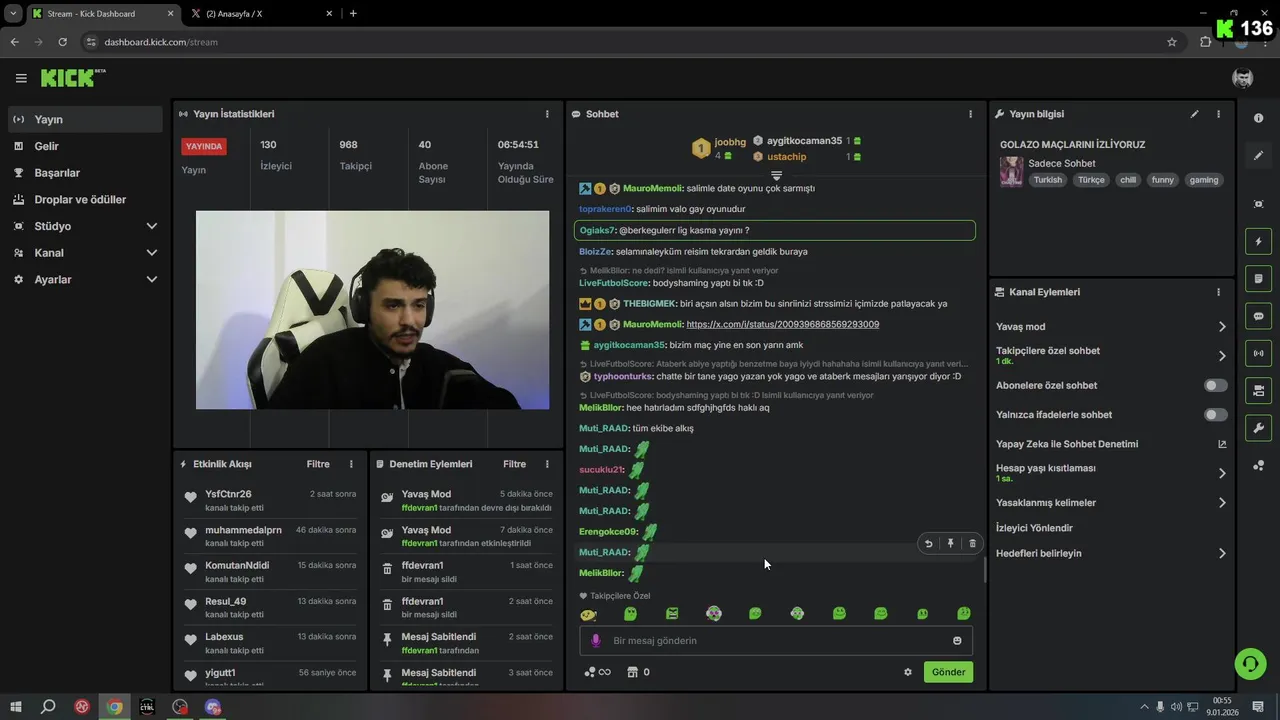1280x720 pixels.
Task: Select the Stream - Kick Dashboard browser tab
Action: point(103,13)
